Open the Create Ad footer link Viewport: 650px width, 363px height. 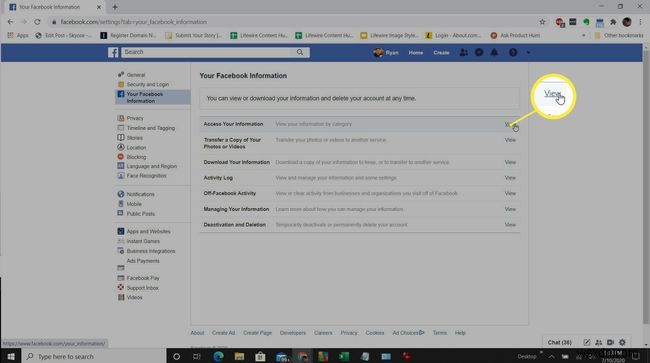(223, 333)
